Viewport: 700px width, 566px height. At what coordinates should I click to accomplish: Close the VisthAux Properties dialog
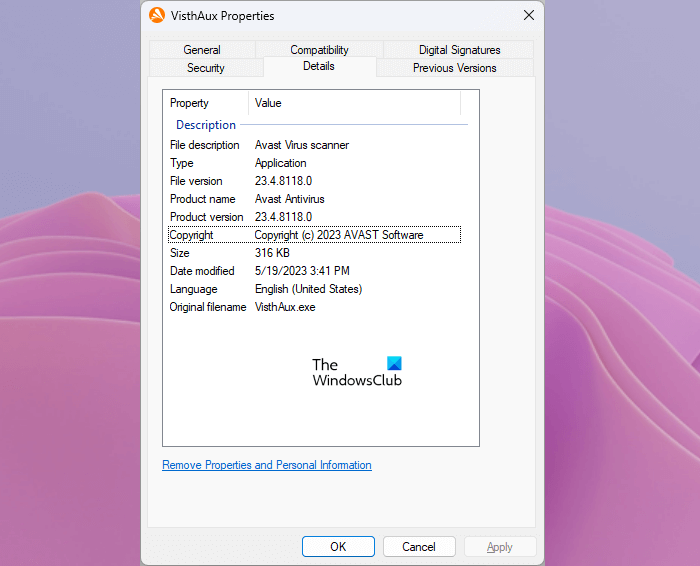coord(529,15)
